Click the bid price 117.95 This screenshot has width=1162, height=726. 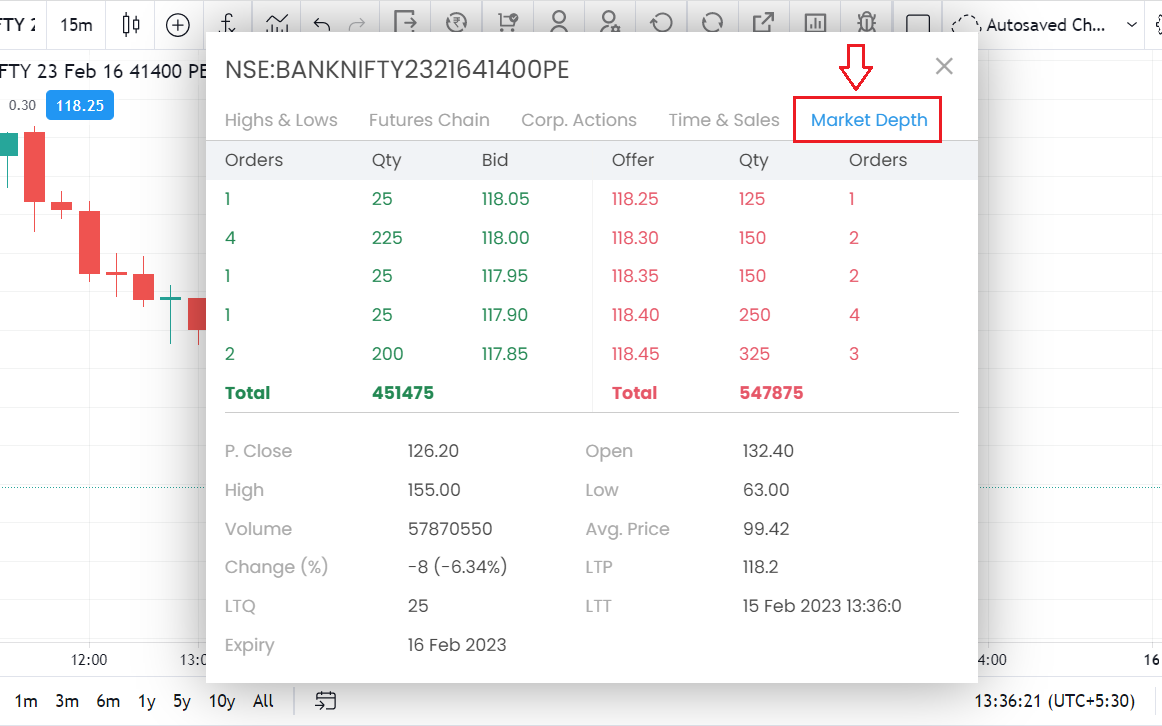505,276
